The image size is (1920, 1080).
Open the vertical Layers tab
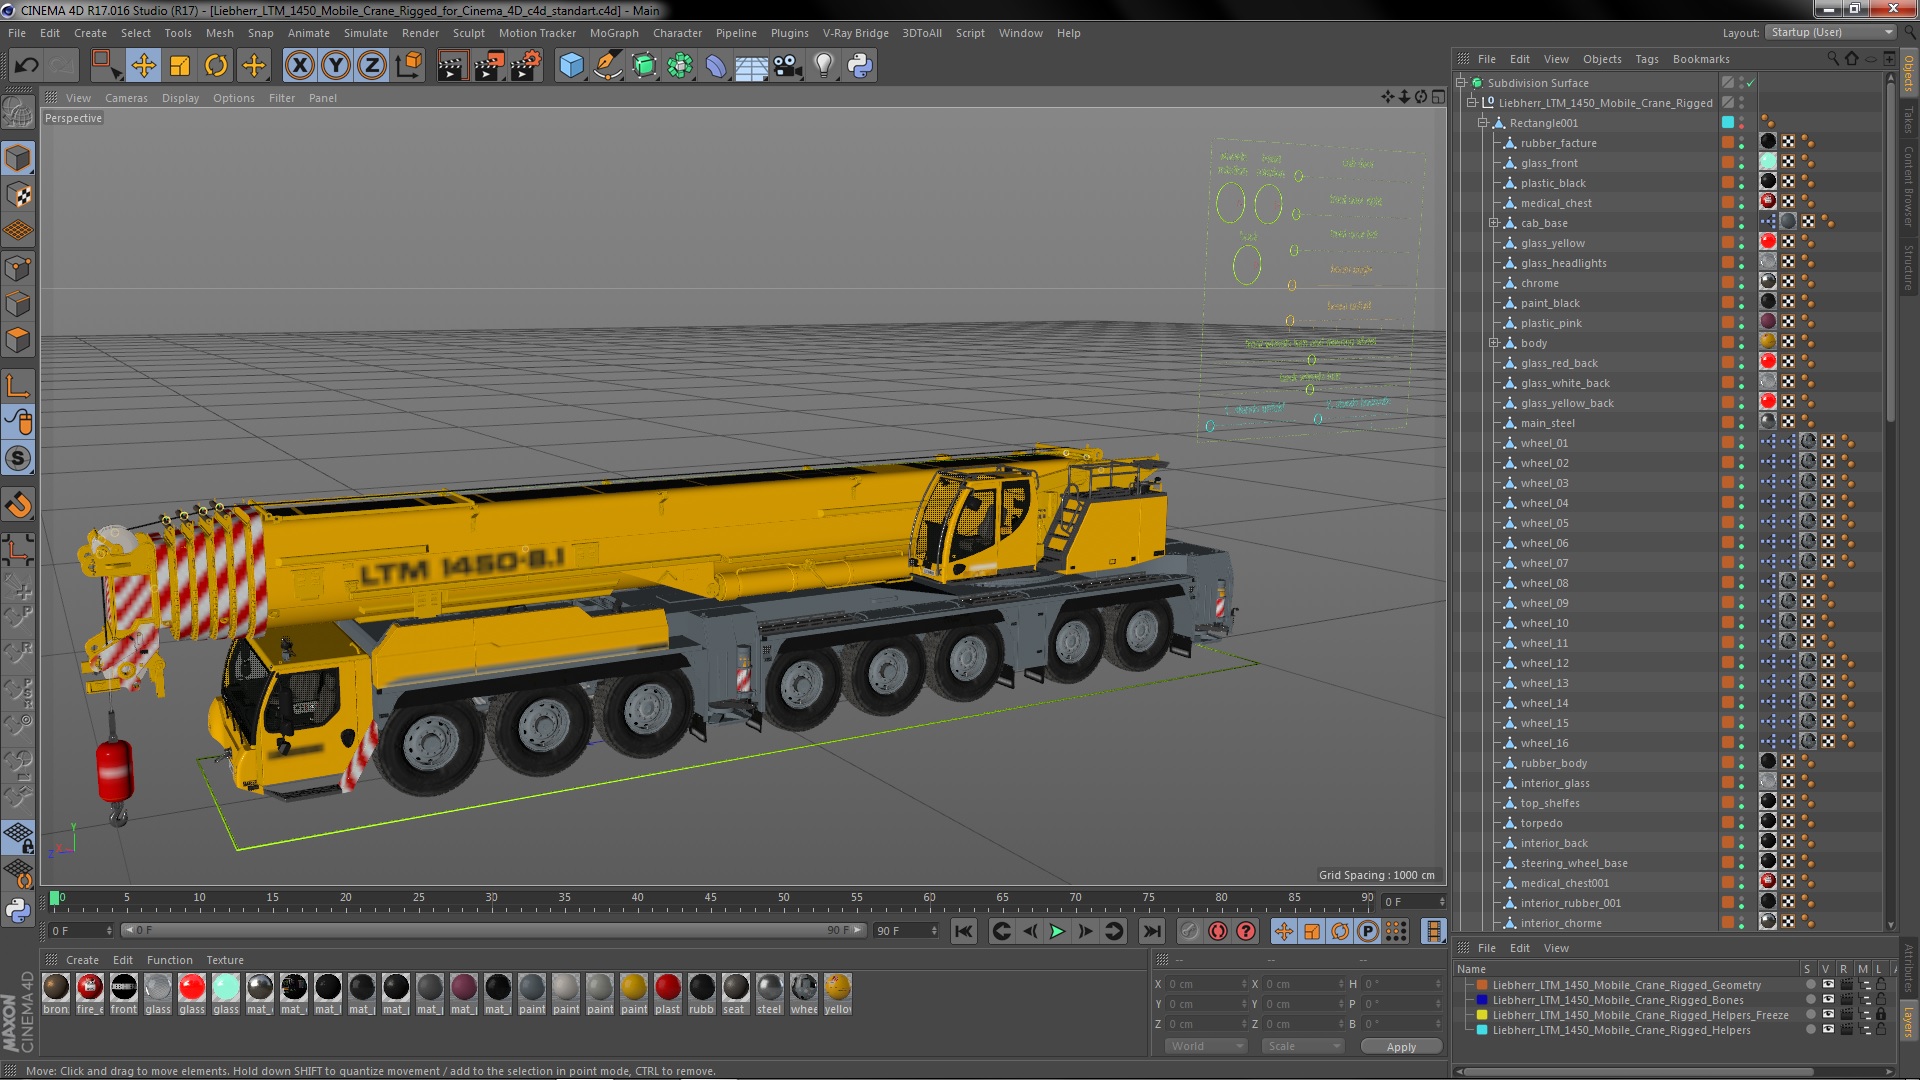point(1908,1022)
